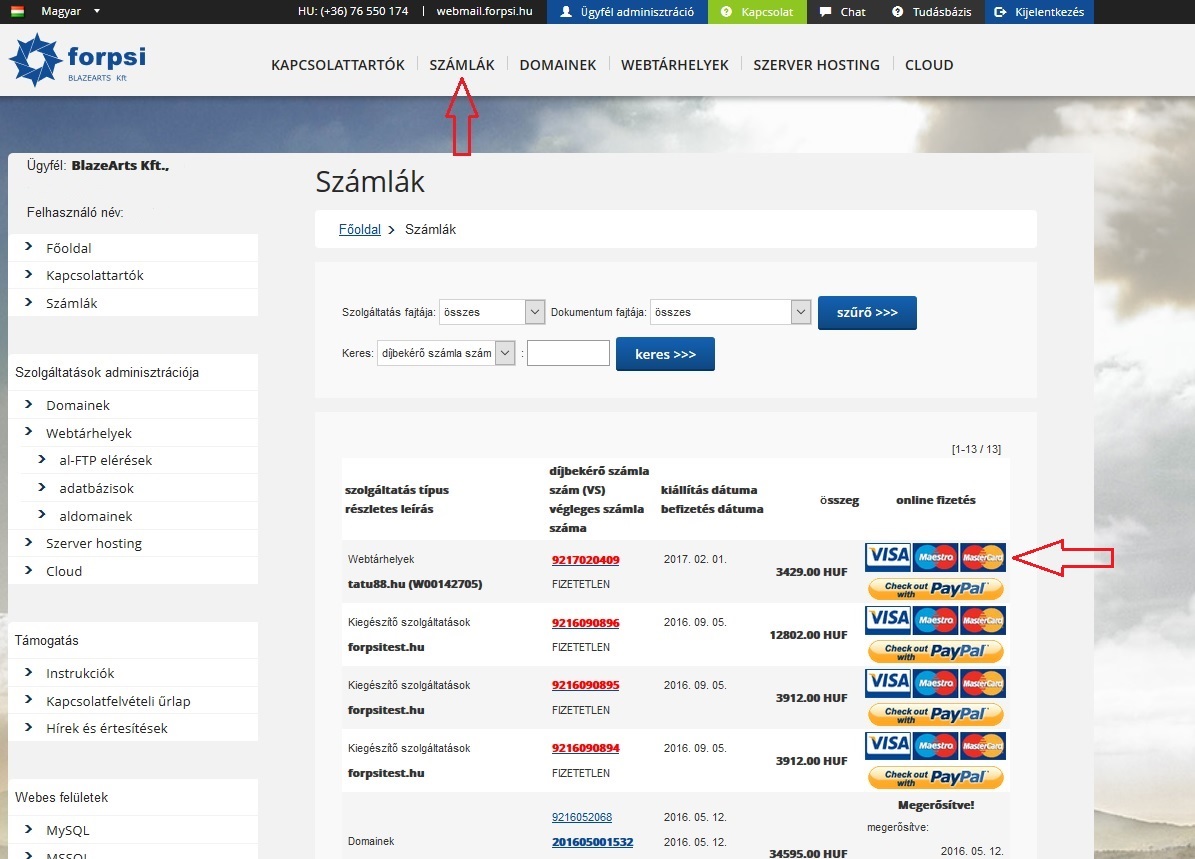Open KAPCSOLATTARTÓK menu

click(x=338, y=65)
